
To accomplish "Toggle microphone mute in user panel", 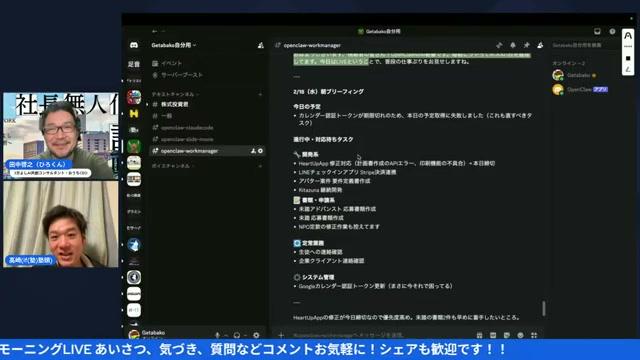I will point(217,335).
